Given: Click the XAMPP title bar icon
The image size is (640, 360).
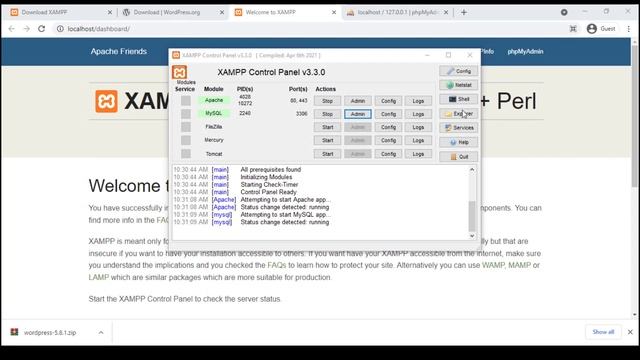Looking at the screenshot, I should [176, 55].
